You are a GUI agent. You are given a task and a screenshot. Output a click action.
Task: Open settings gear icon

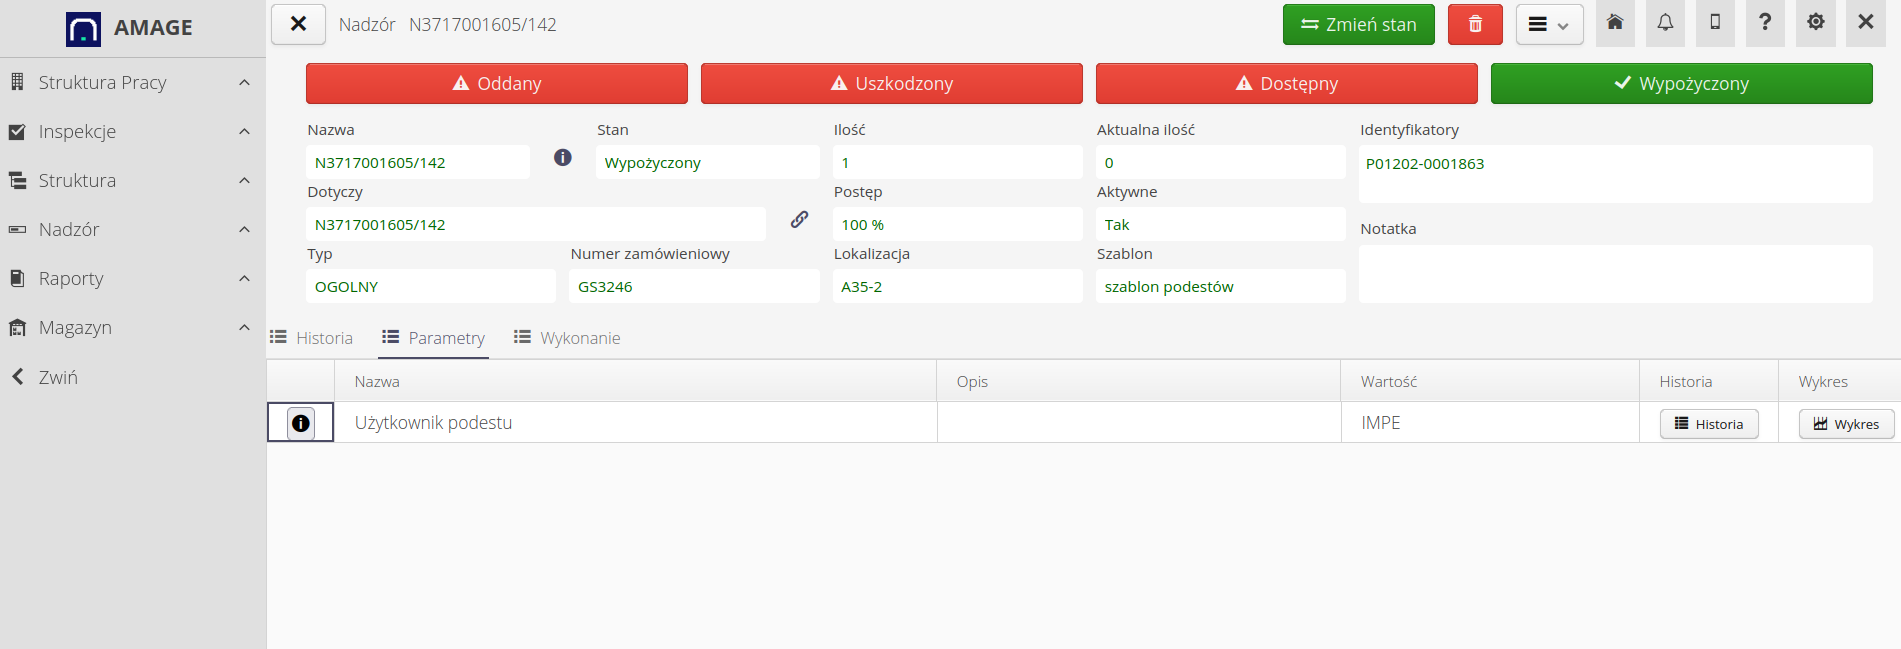click(1815, 23)
